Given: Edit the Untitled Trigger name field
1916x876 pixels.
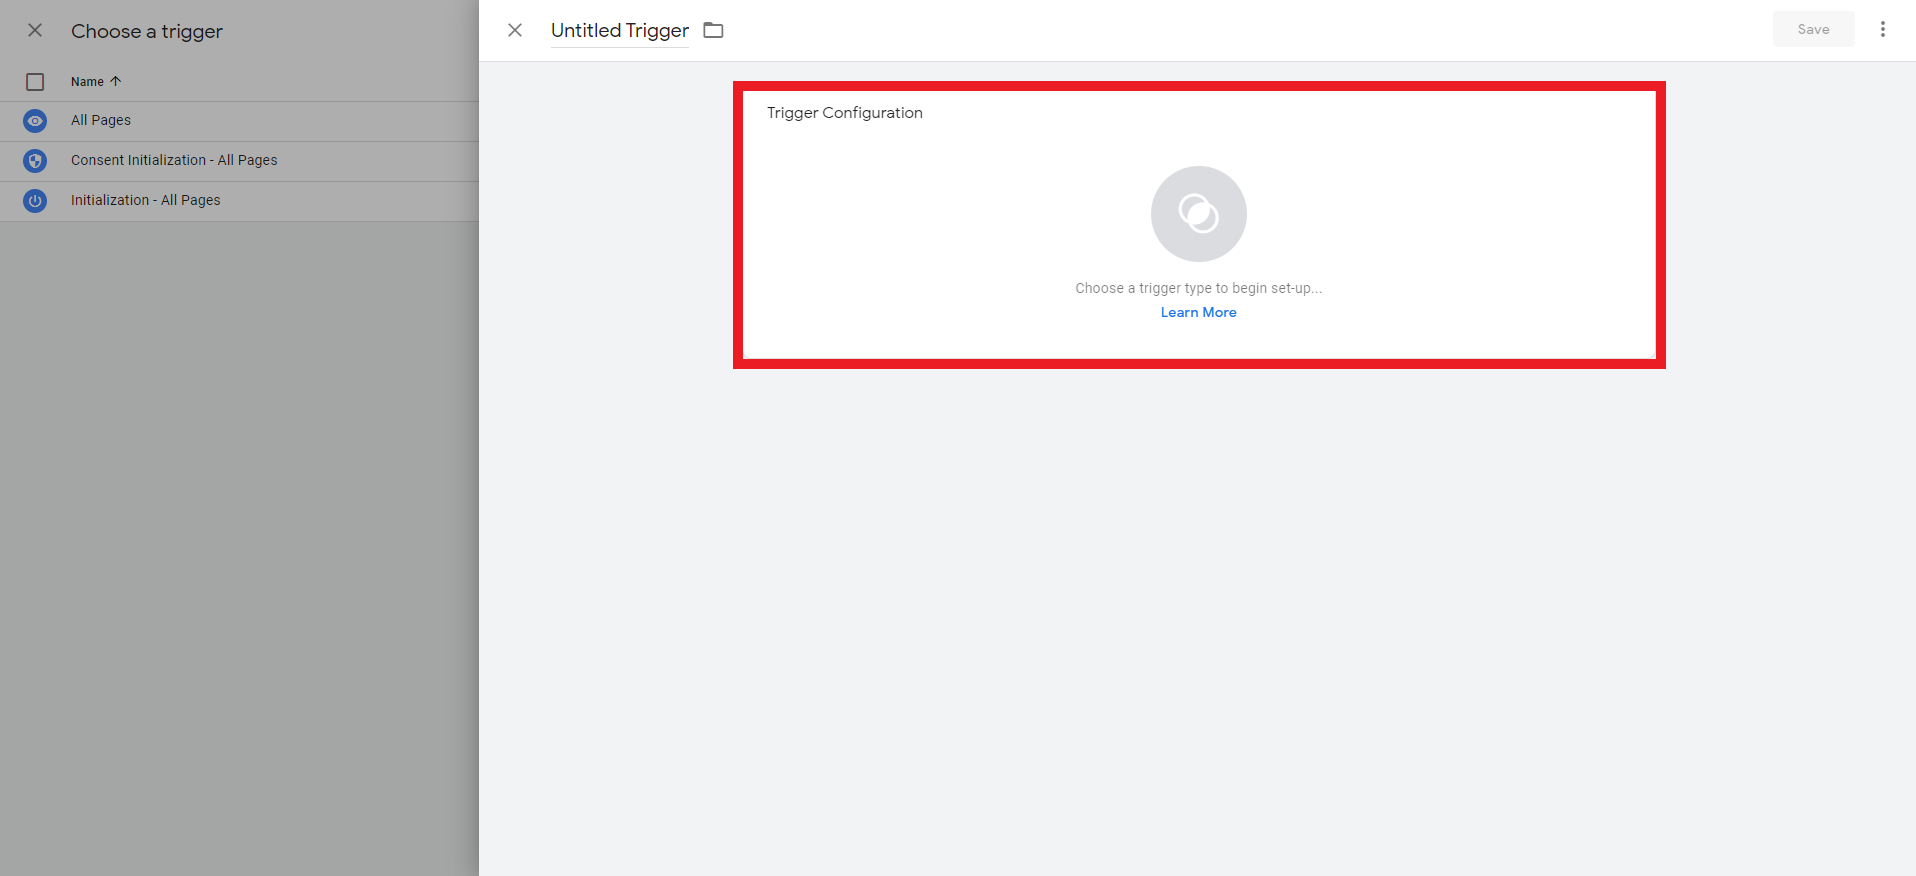Looking at the screenshot, I should pyautogui.click(x=619, y=30).
